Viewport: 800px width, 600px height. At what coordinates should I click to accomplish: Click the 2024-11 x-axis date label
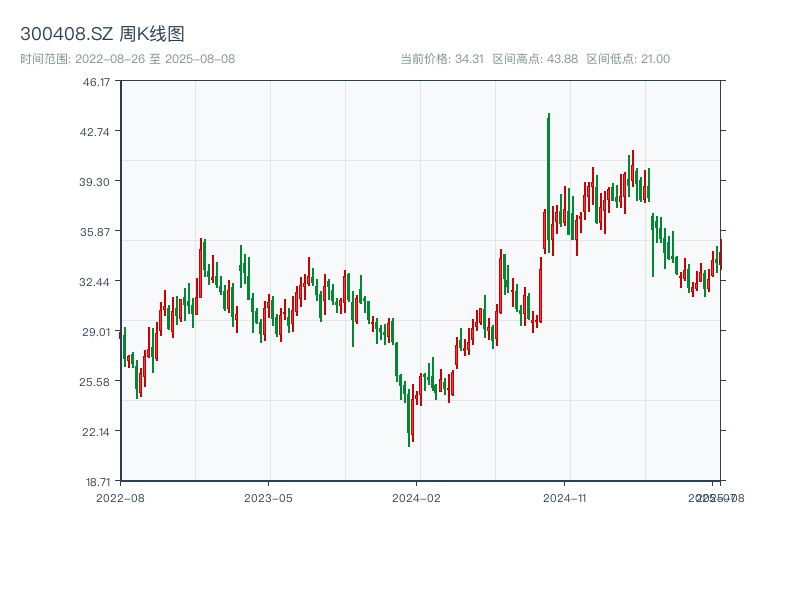coord(567,497)
